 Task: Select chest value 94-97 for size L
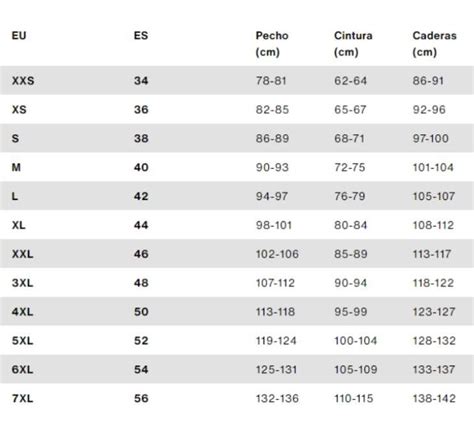[272, 196]
